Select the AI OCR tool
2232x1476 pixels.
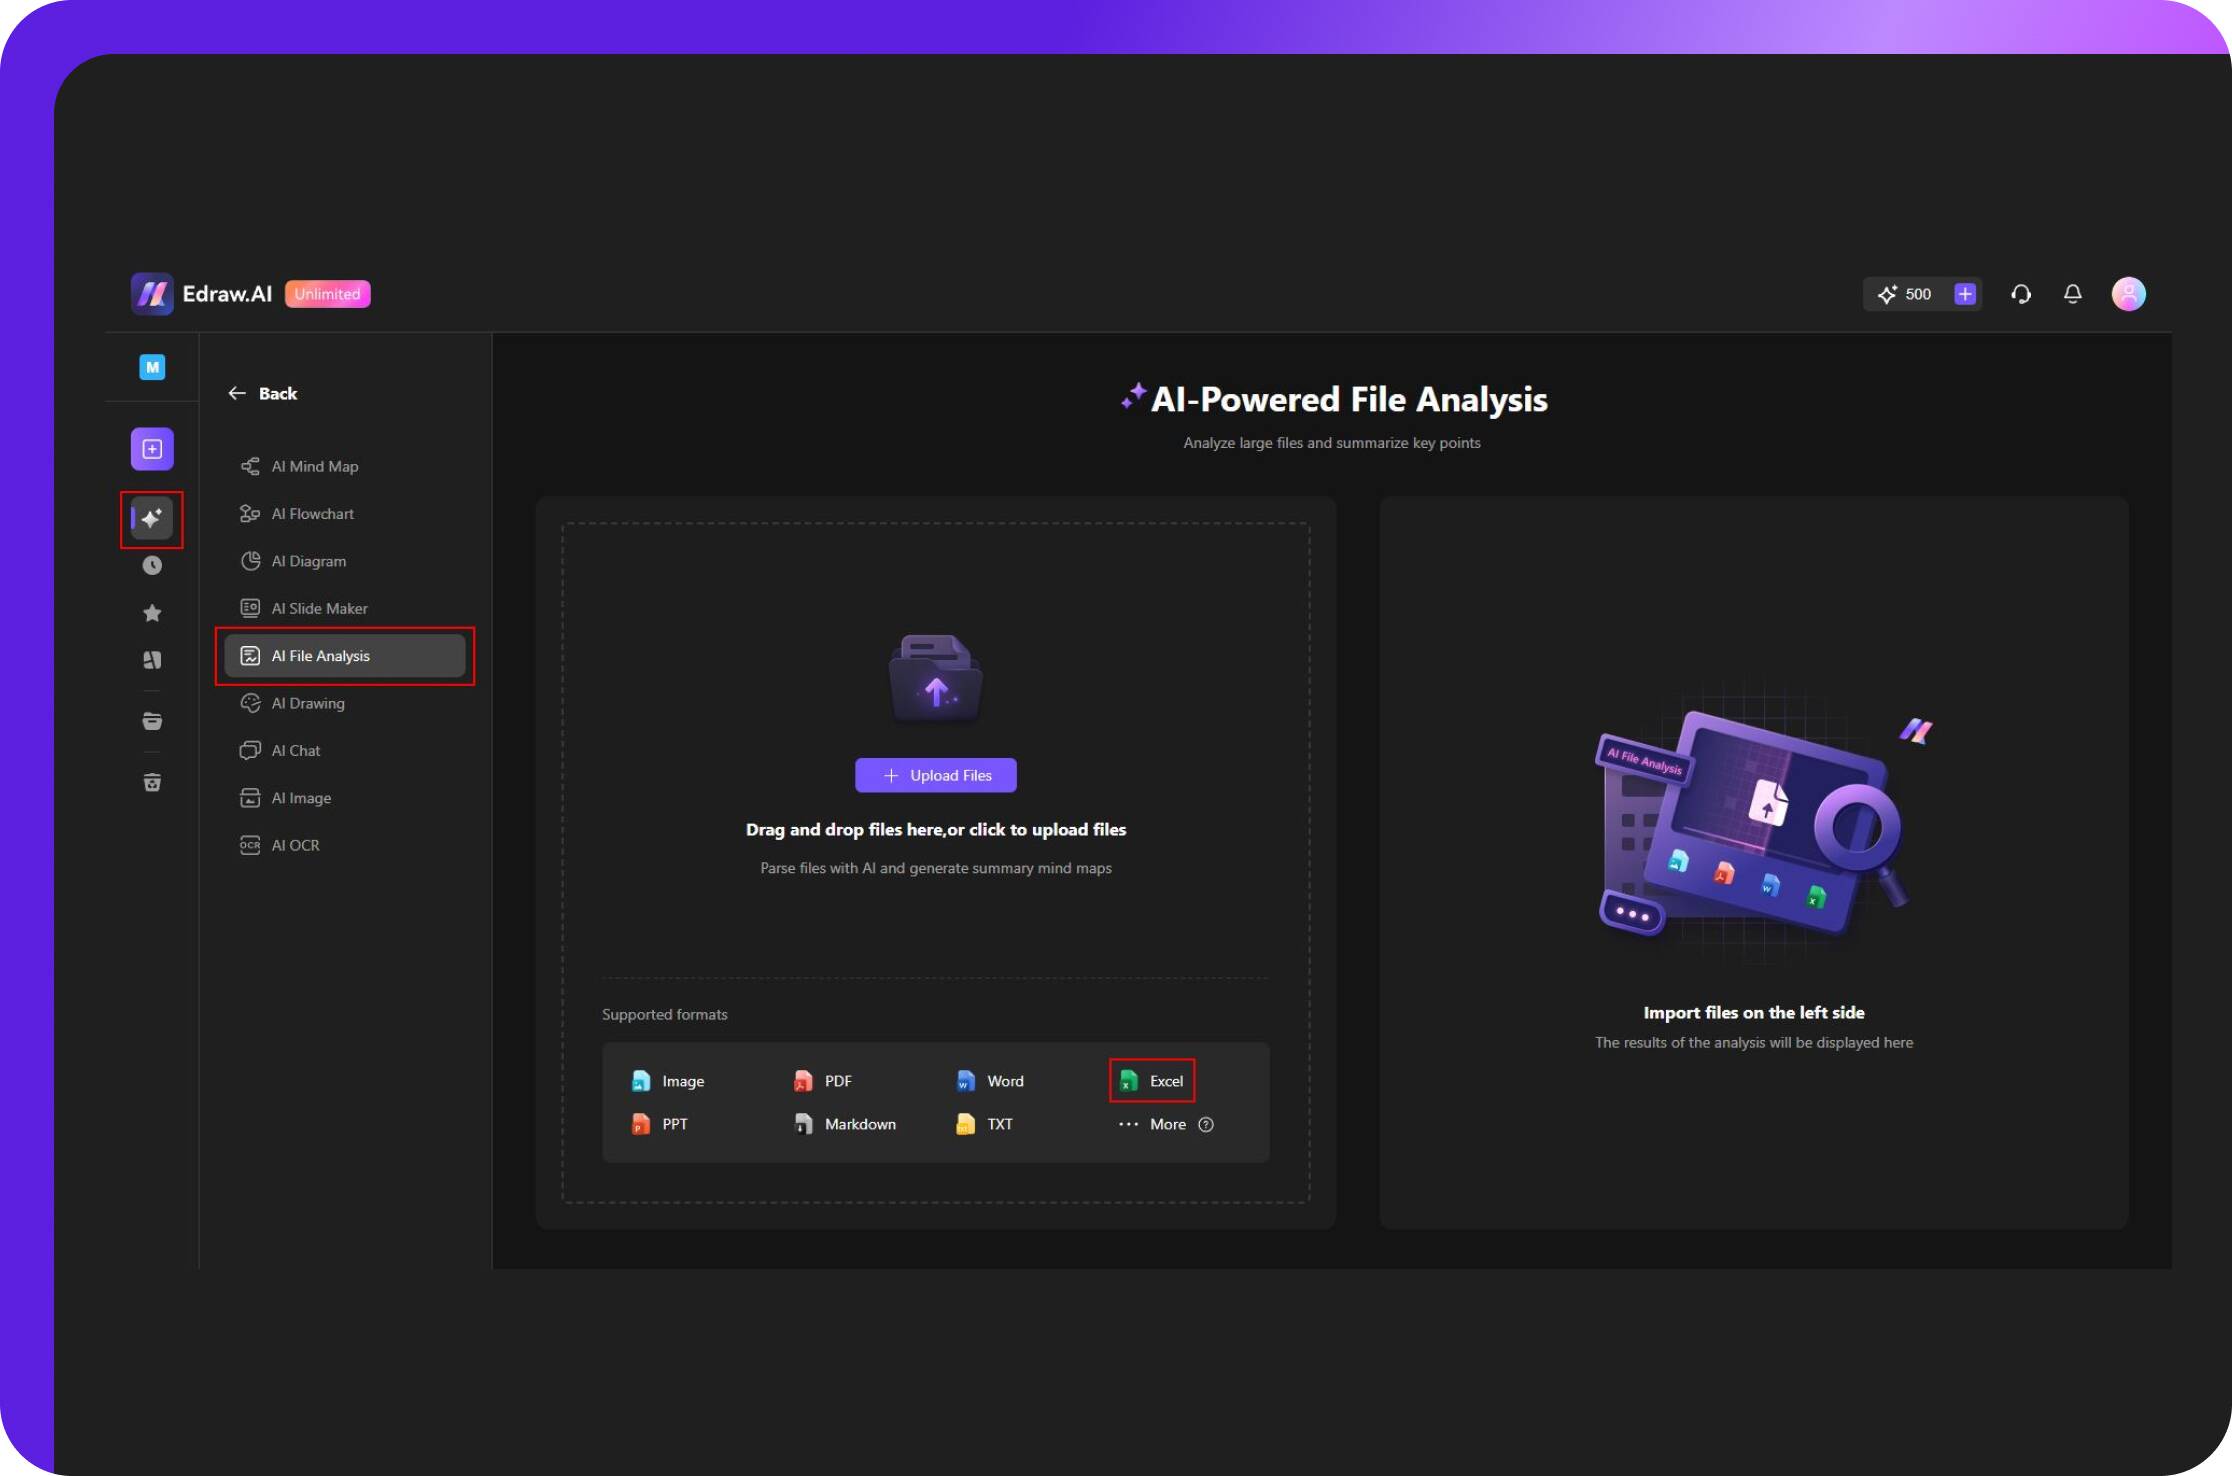click(293, 843)
